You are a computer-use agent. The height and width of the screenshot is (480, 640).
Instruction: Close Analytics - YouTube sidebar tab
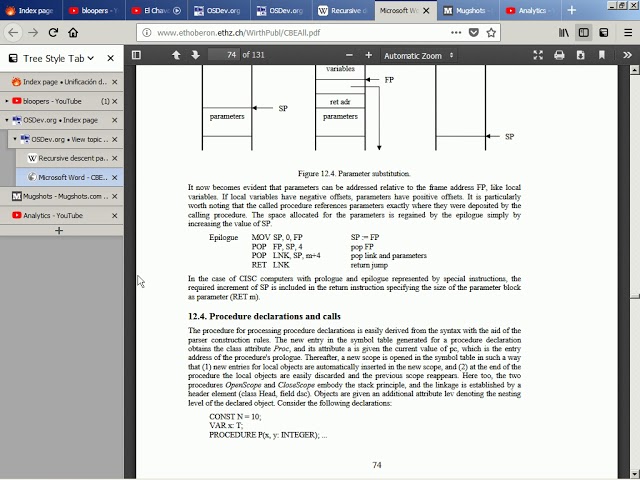(115, 216)
